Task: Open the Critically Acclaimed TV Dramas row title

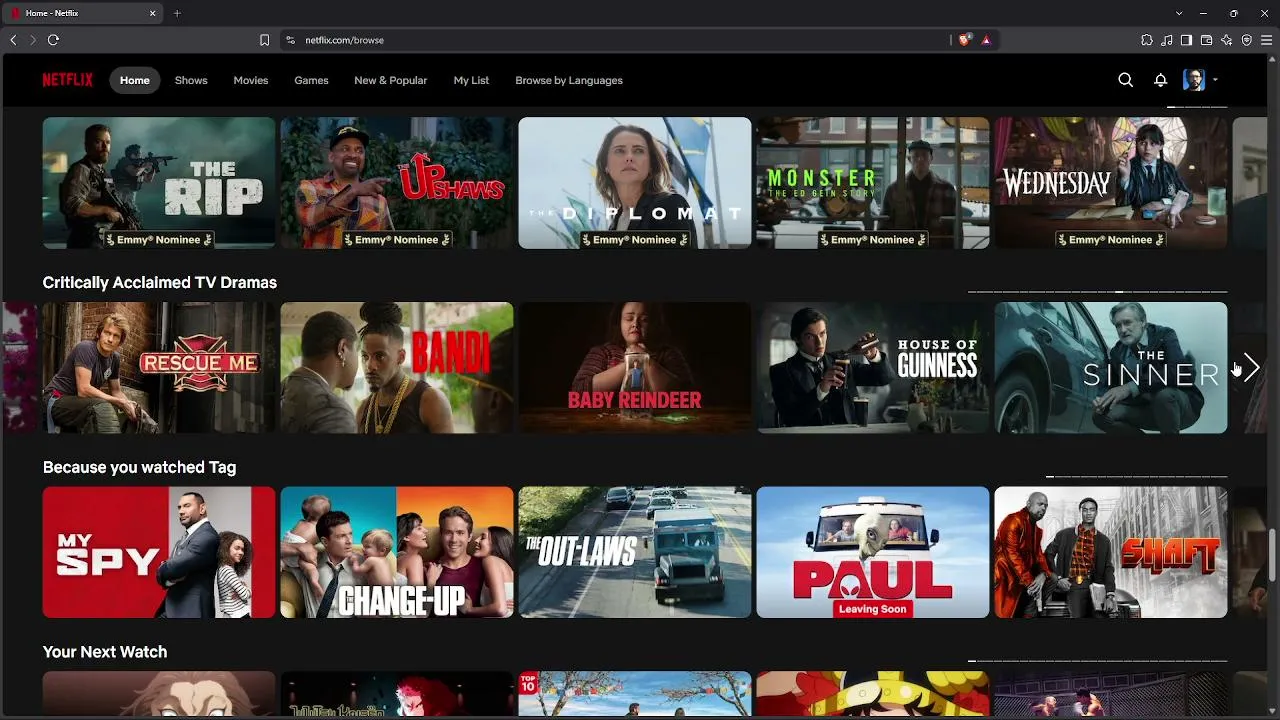Action: 160,283
